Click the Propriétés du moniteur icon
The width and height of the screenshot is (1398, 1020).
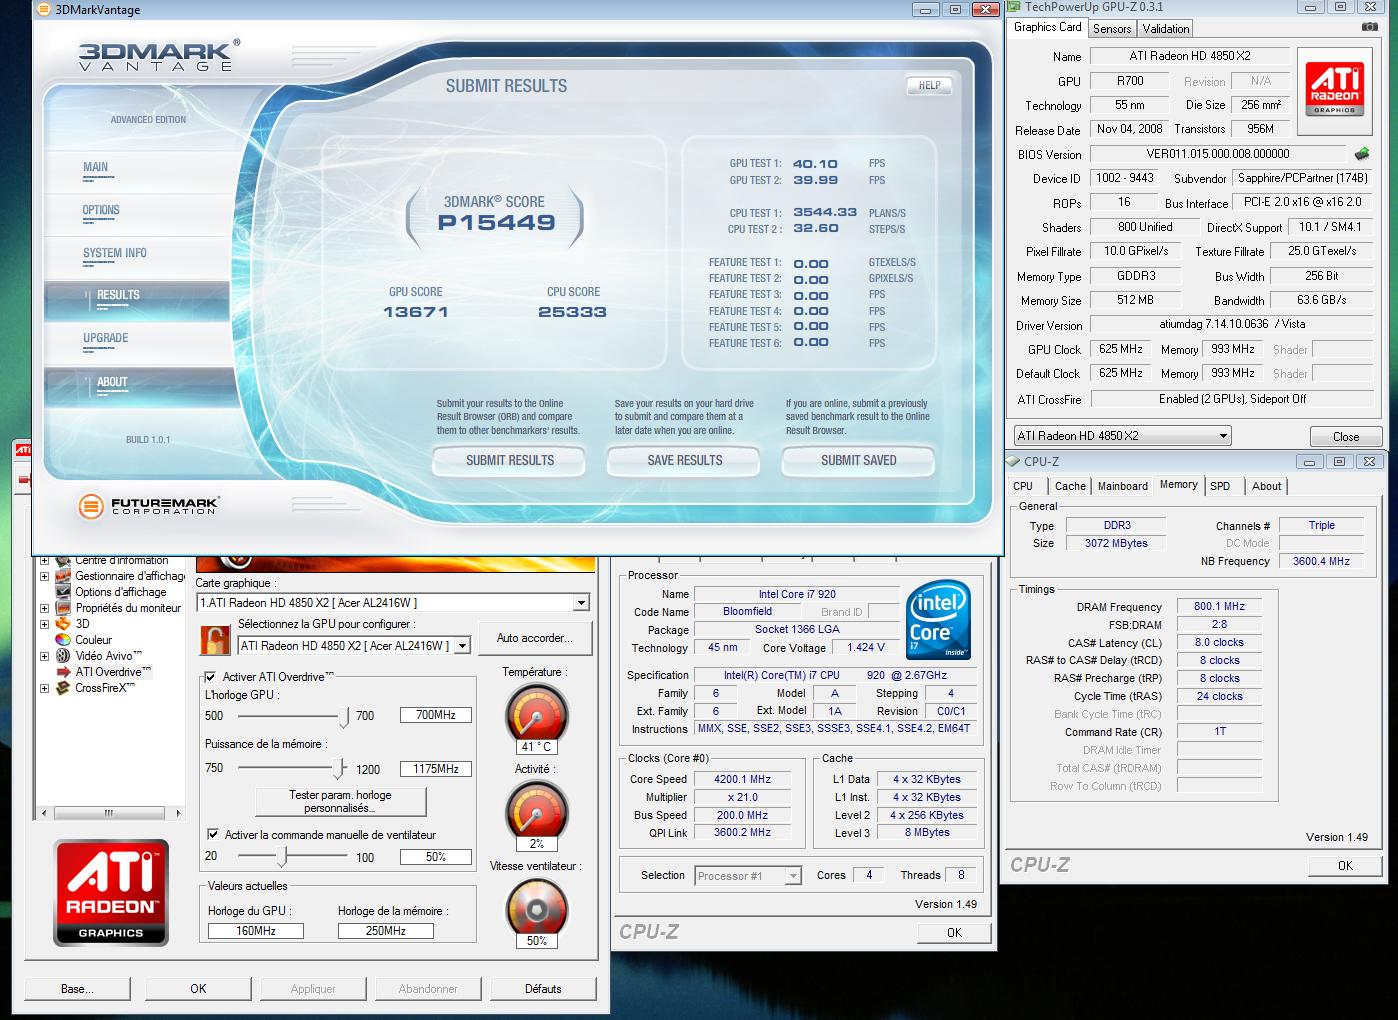click(63, 608)
